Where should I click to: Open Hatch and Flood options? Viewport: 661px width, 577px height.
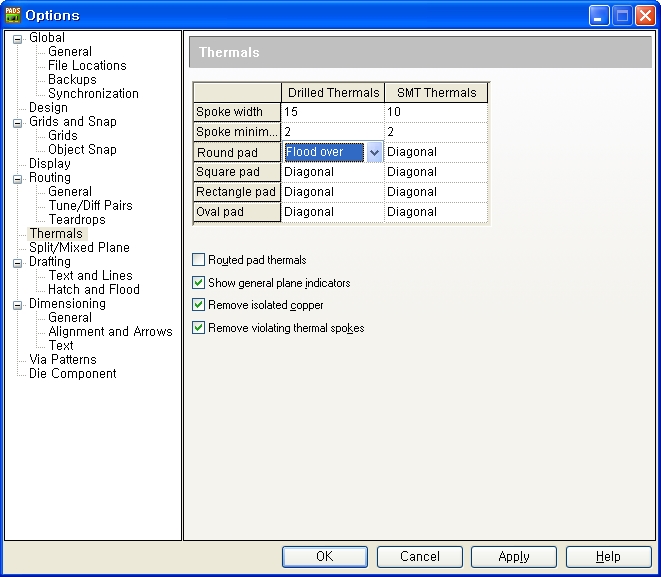(94, 289)
